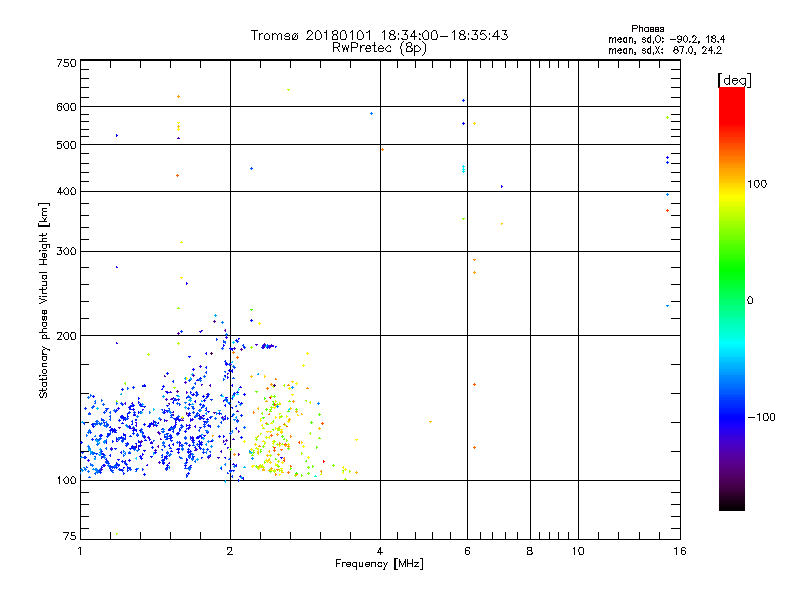Viewport: 800px width, 600px height.
Task: Click the positive '100' label beside the colorbar
Action: tap(757, 184)
